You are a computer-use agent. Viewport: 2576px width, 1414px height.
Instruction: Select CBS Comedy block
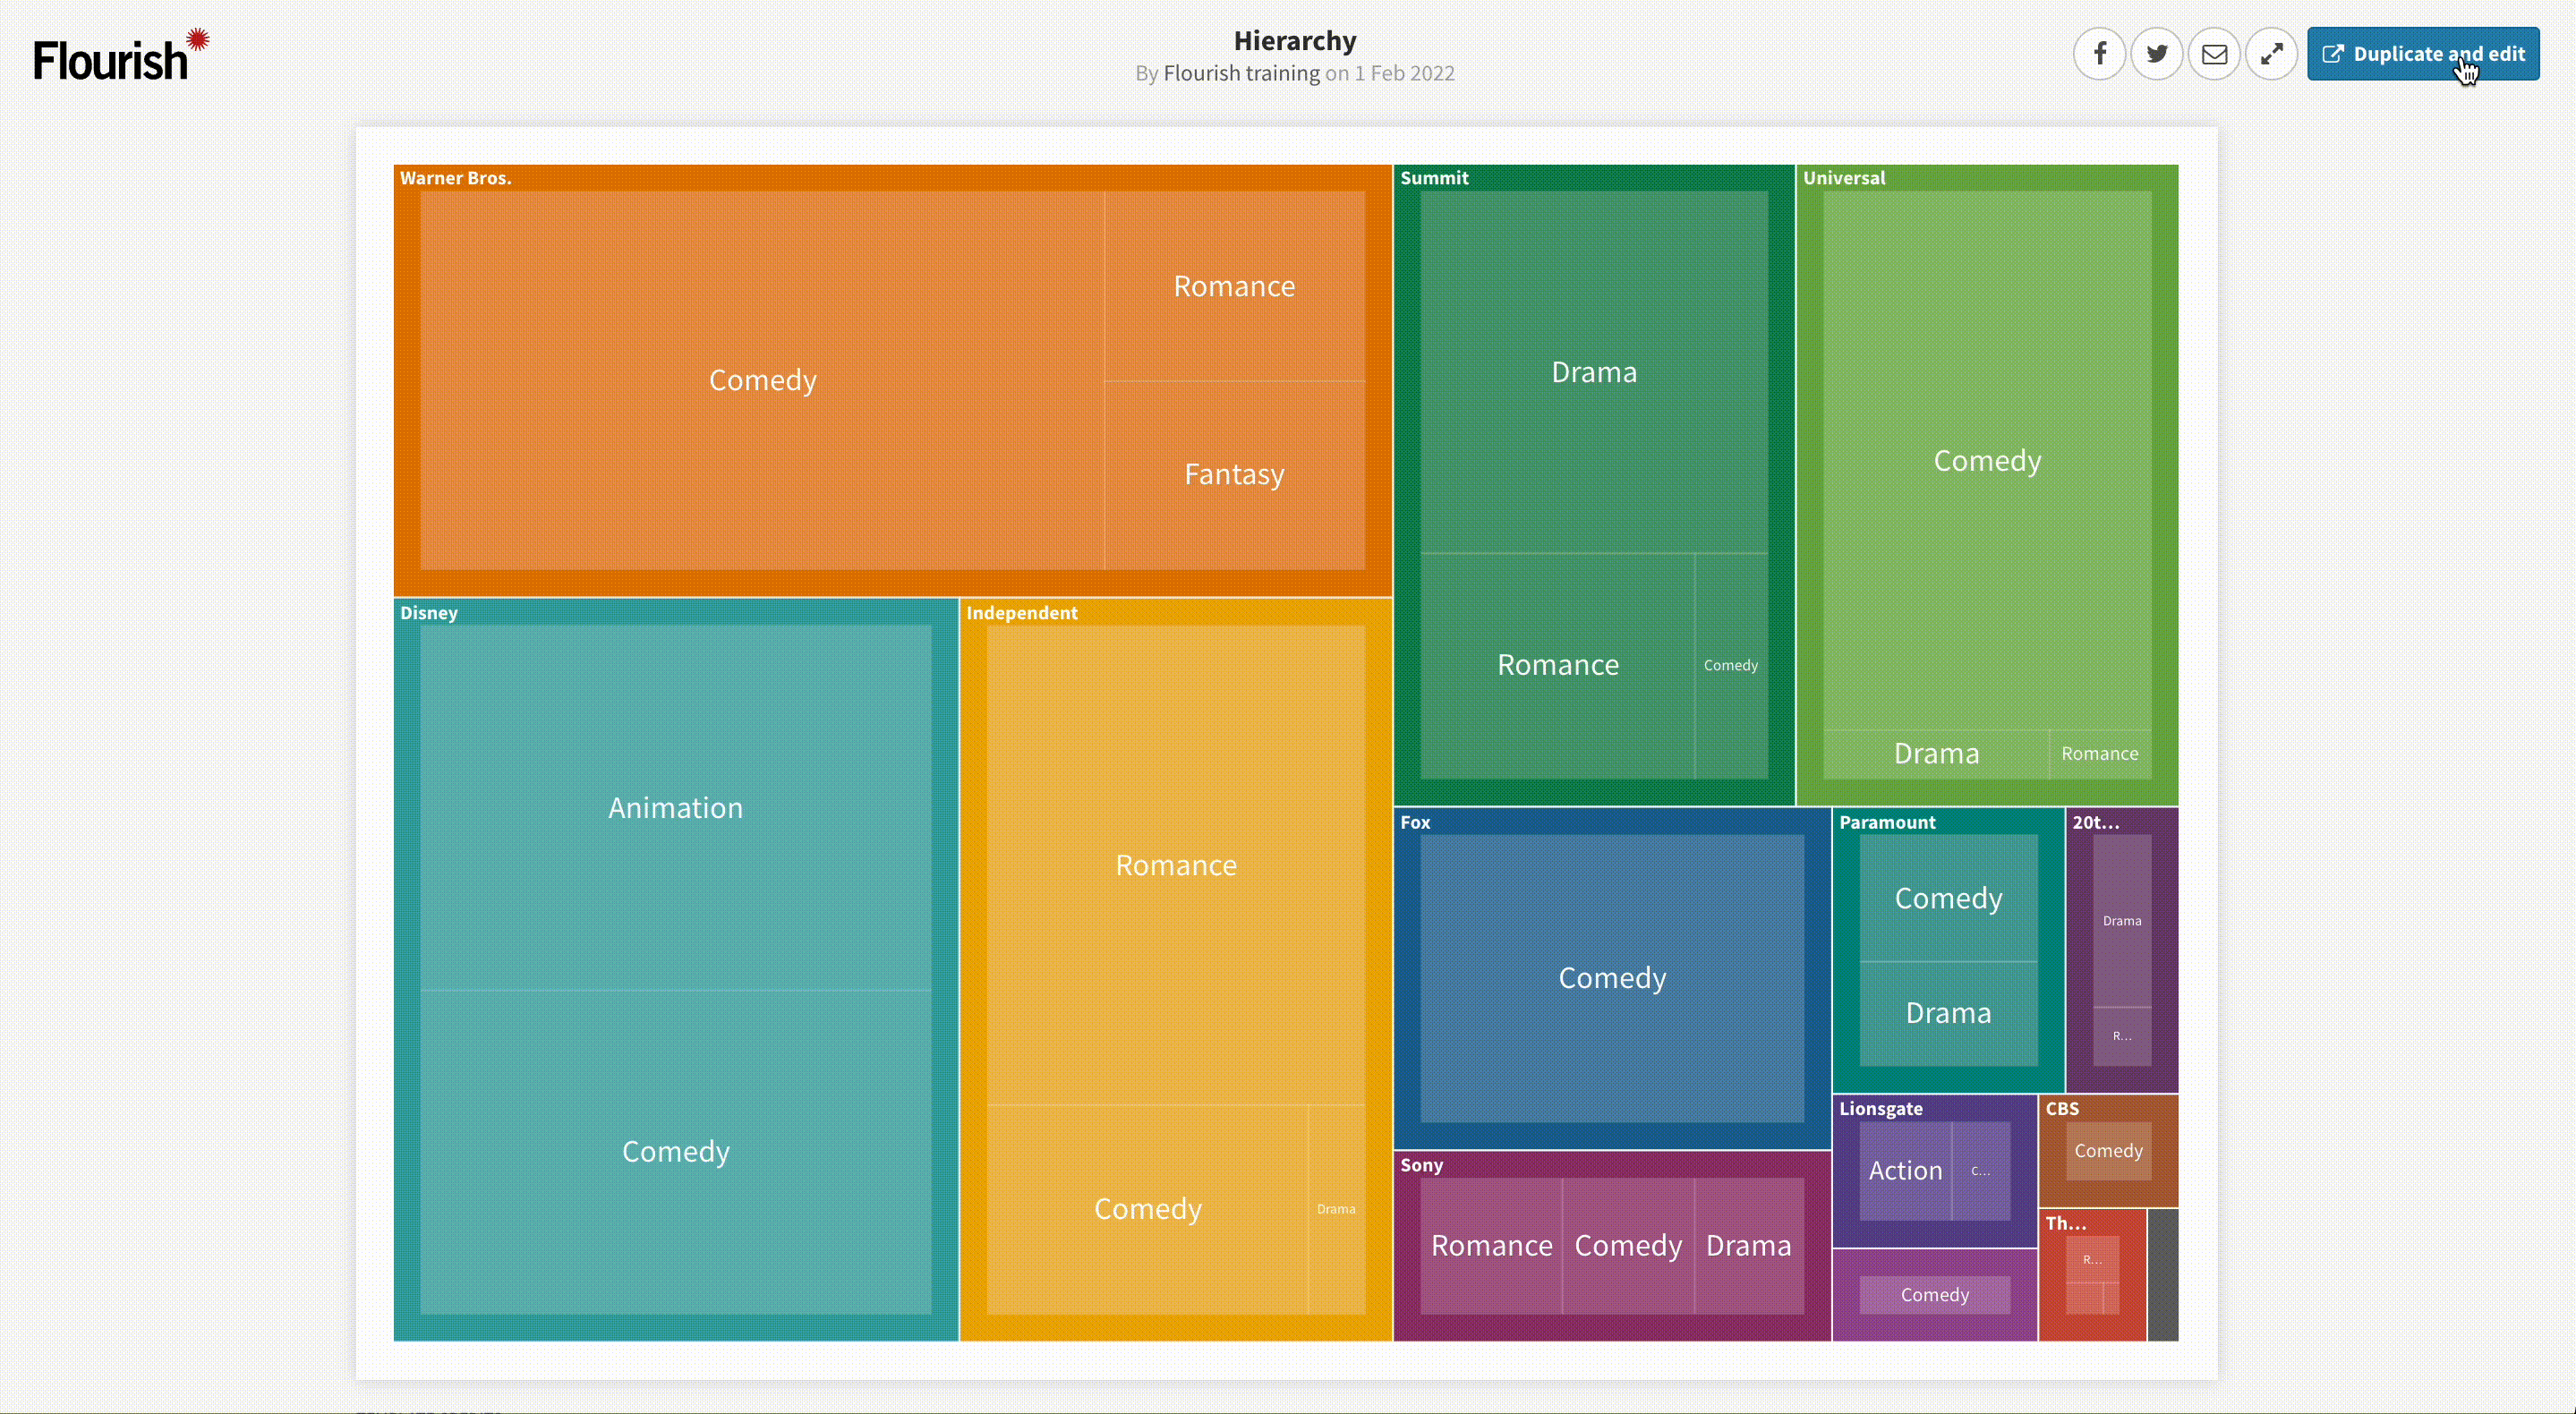(2108, 1151)
